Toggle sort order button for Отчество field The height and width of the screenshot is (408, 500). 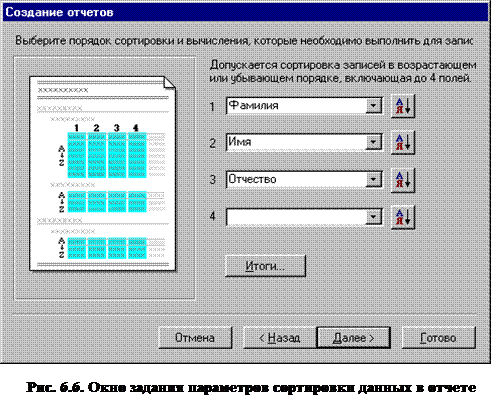coord(403,180)
